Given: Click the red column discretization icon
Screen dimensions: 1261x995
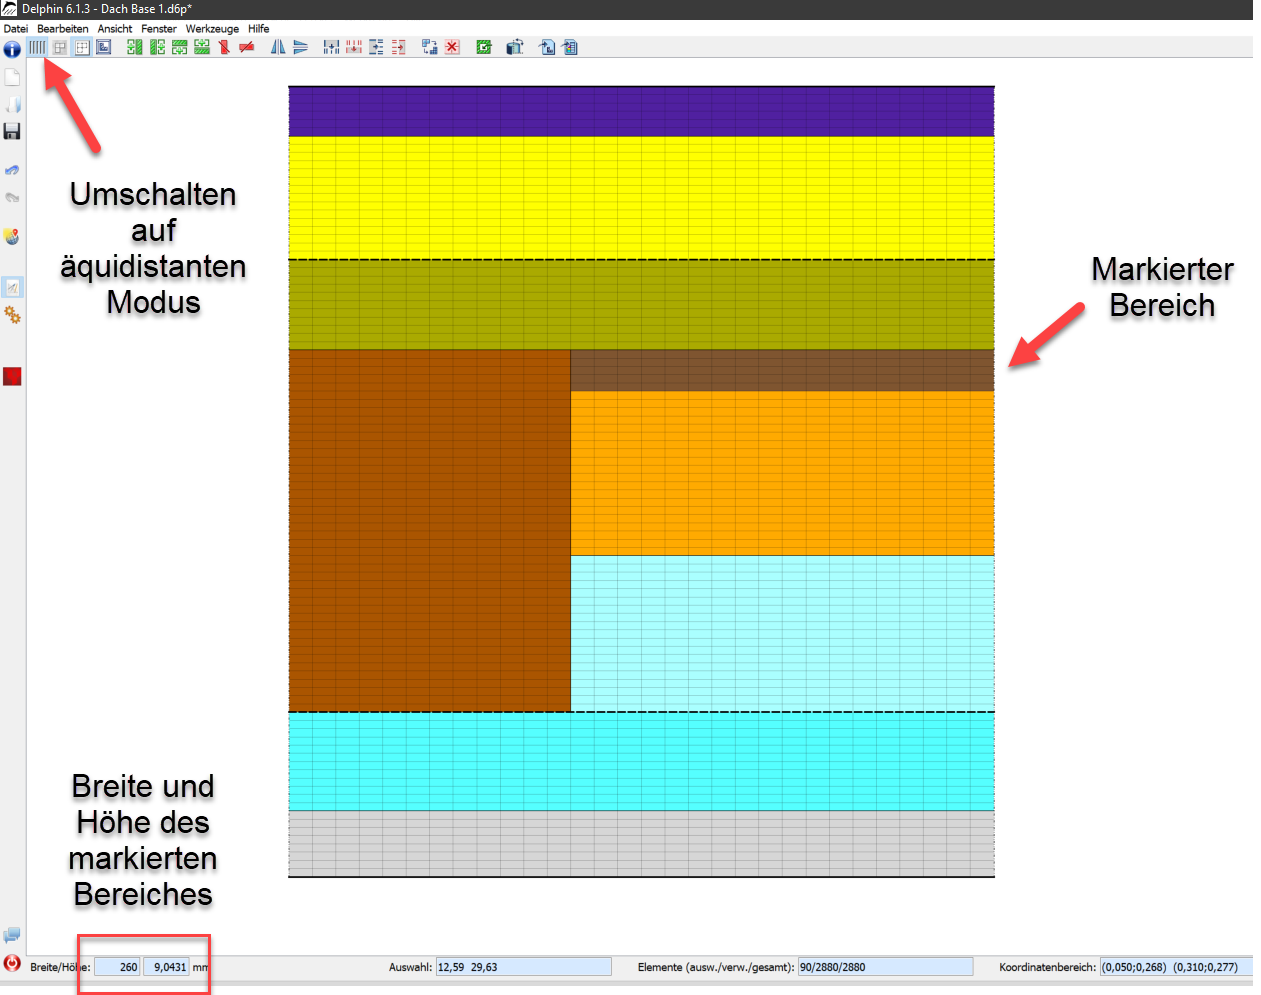Looking at the screenshot, I should pos(353,47).
